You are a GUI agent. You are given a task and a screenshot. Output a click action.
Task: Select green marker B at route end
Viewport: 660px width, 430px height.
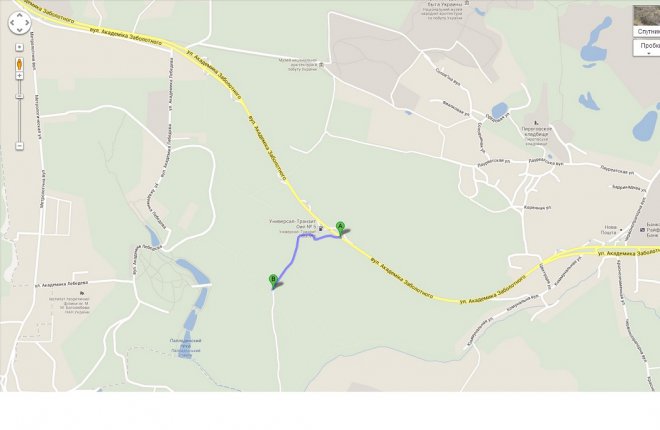coord(273,281)
